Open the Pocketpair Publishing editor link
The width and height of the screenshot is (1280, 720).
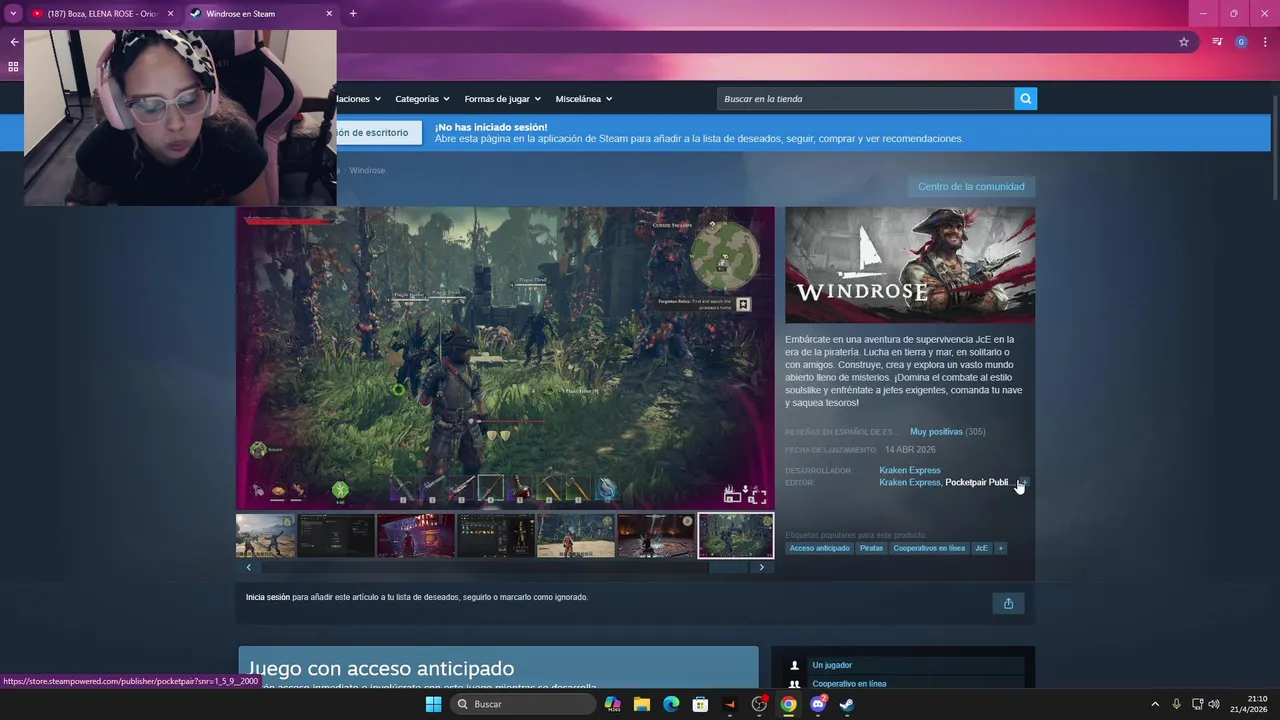coord(978,482)
